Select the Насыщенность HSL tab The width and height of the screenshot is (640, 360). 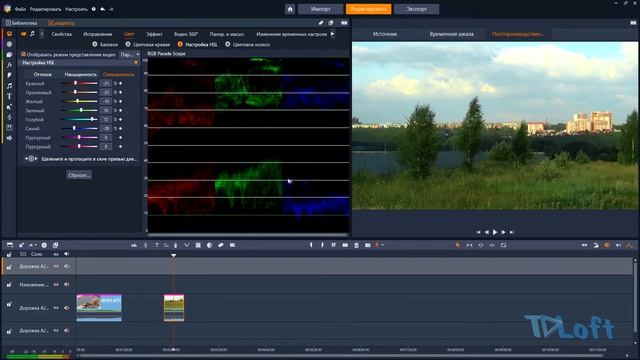pyautogui.click(x=80, y=74)
